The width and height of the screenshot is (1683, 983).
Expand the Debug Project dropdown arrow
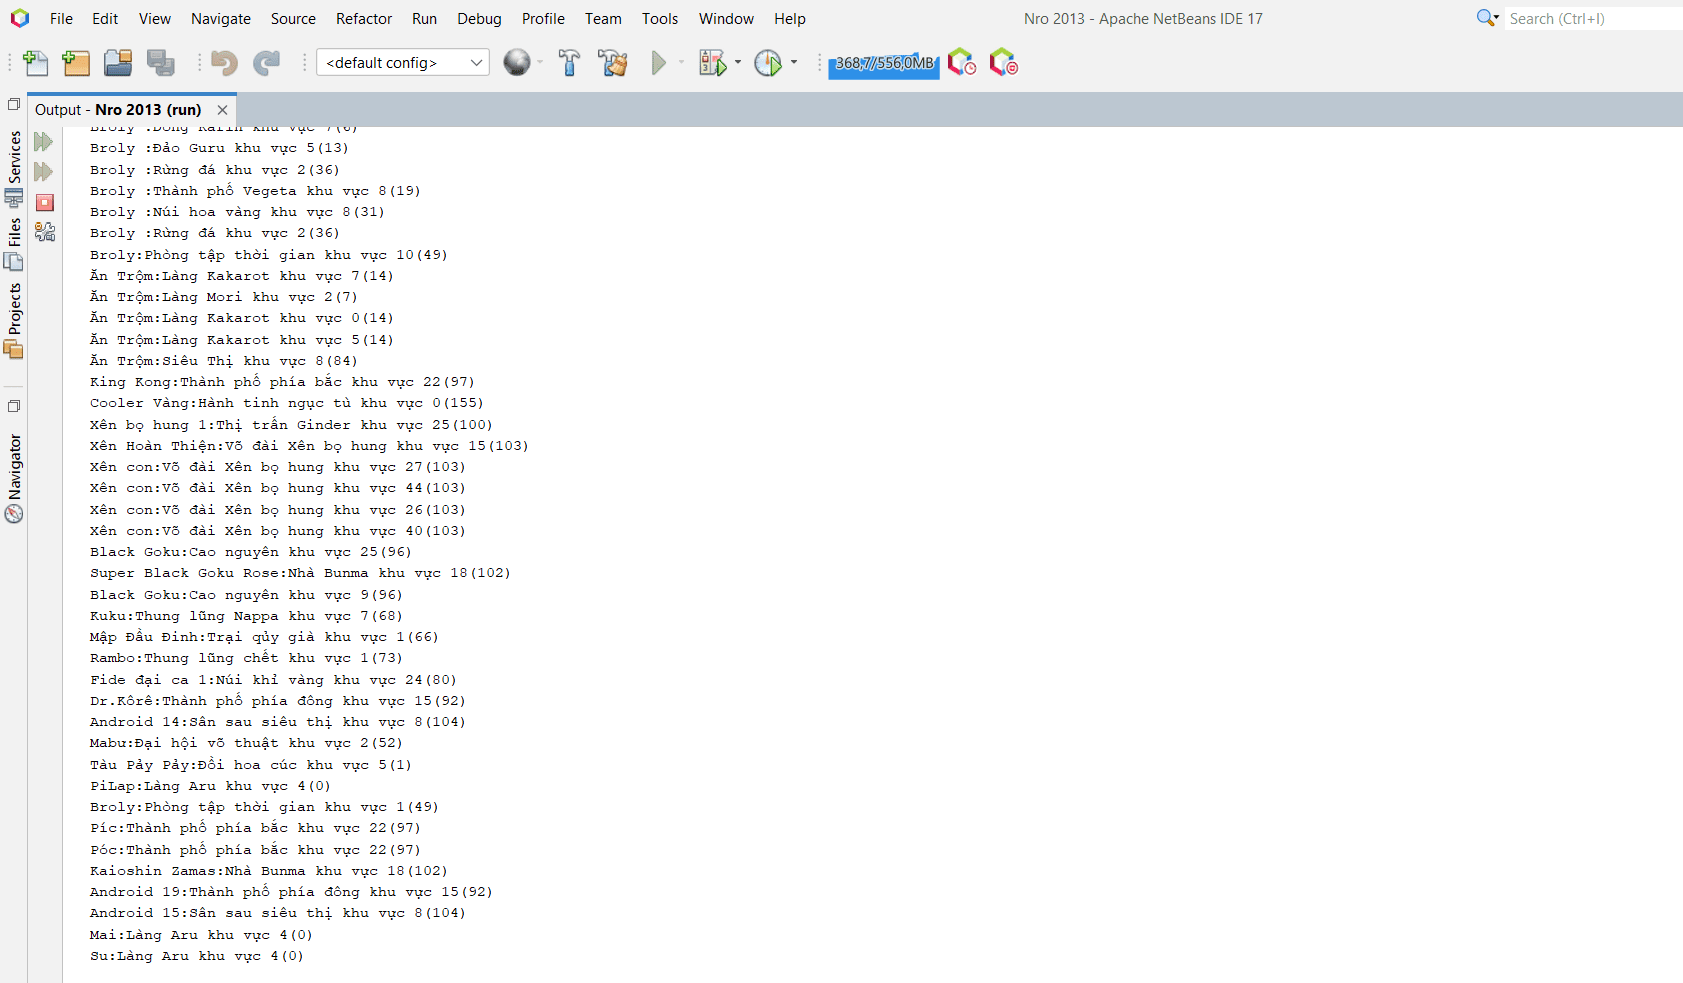click(x=738, y=63)
